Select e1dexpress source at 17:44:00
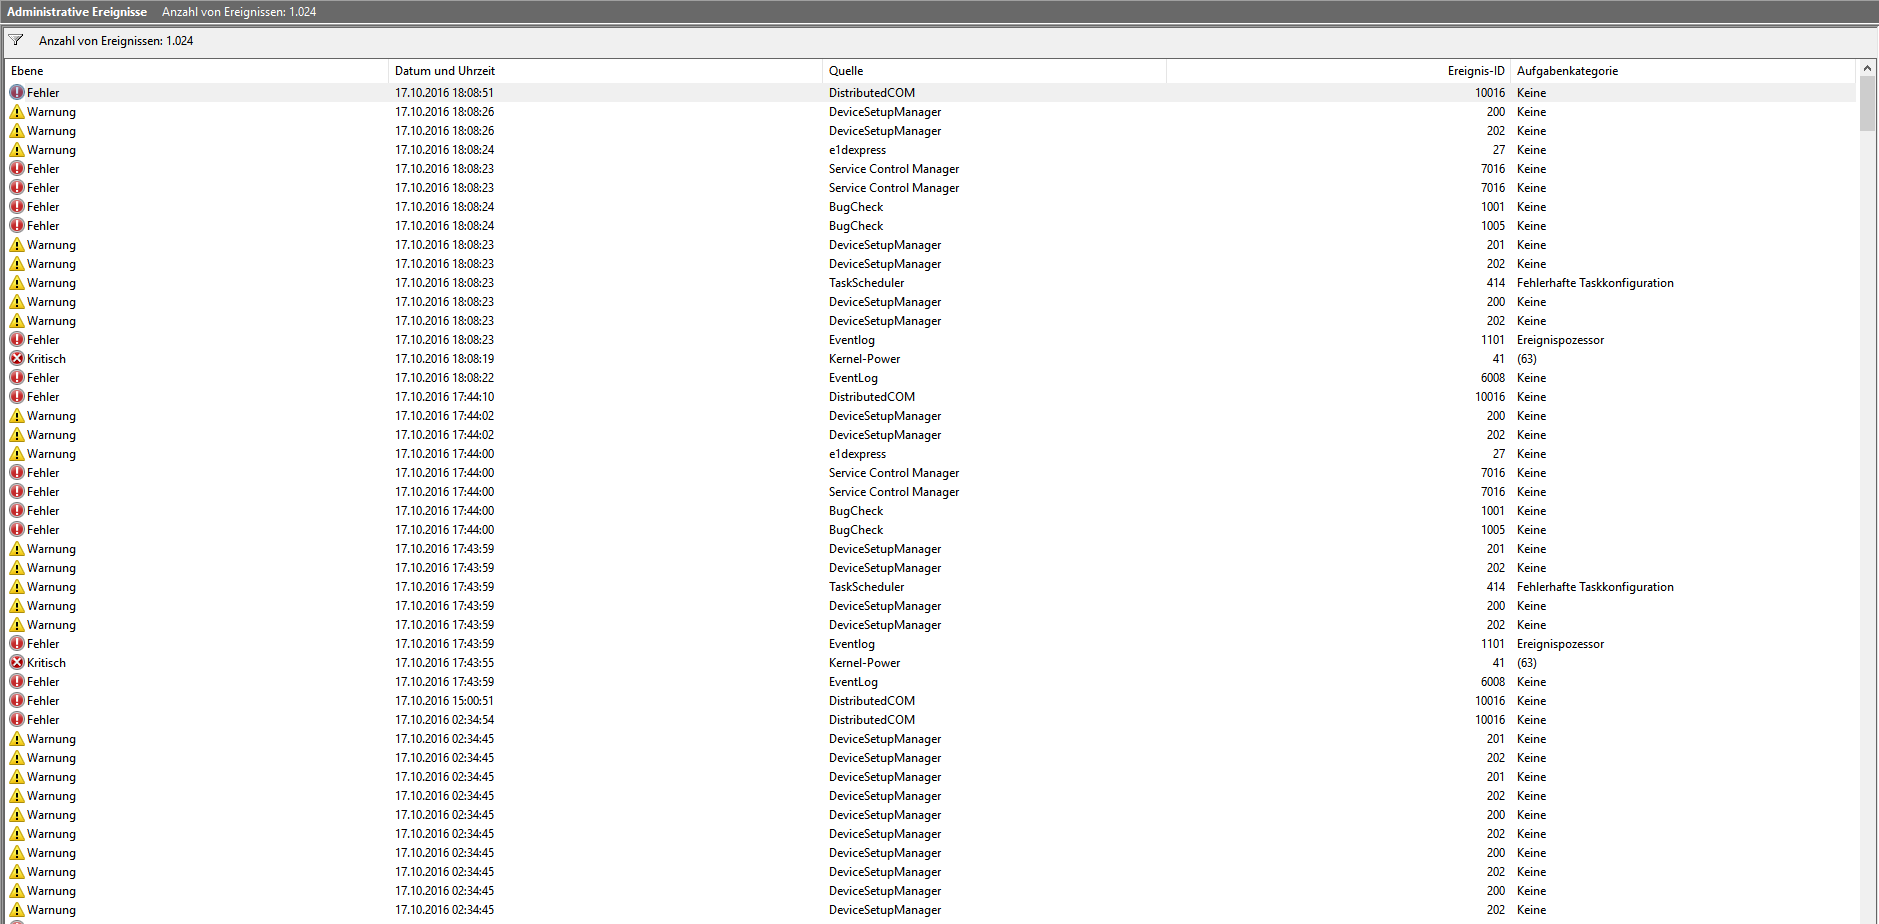The height and width of the screenshot is (924, 1879). [x=857, y=453]
